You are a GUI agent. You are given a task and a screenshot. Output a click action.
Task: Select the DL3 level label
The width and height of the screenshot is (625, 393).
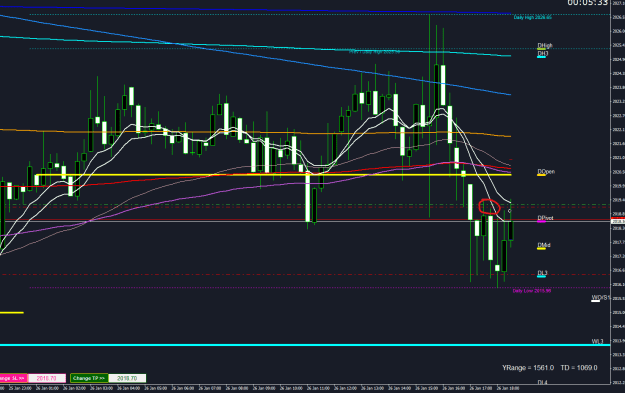(542, 273)
